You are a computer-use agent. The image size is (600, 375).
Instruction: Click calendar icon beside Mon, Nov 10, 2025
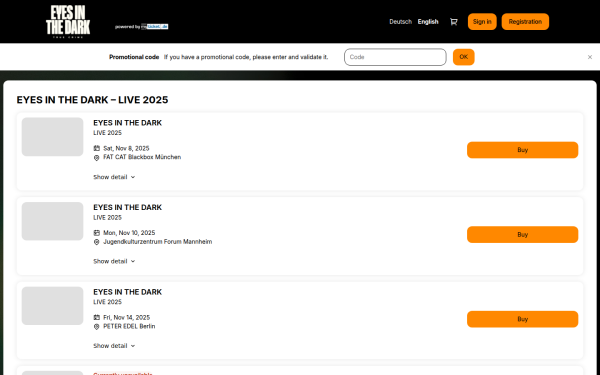pyautogui.click(x=96, y=233)
